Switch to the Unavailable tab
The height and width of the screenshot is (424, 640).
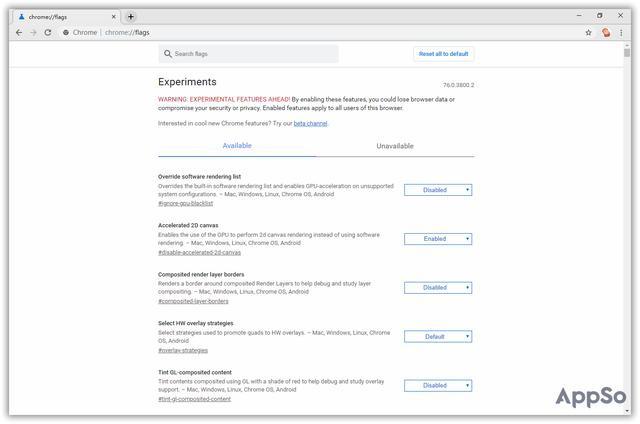coord(395,146)
